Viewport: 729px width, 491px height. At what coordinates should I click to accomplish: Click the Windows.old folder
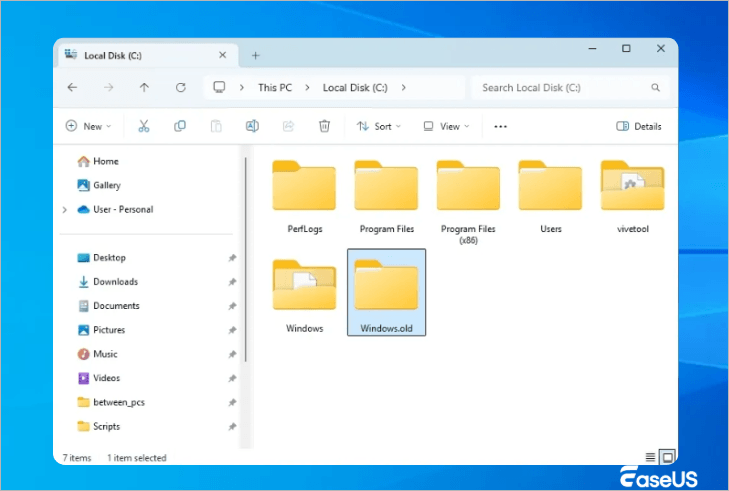[x=386, y=292]
